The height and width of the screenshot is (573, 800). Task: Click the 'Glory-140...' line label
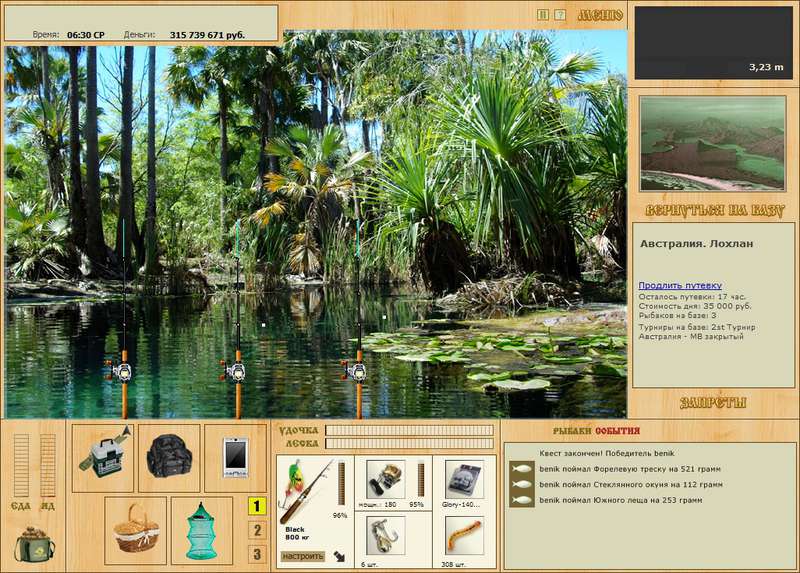(461, 505)
